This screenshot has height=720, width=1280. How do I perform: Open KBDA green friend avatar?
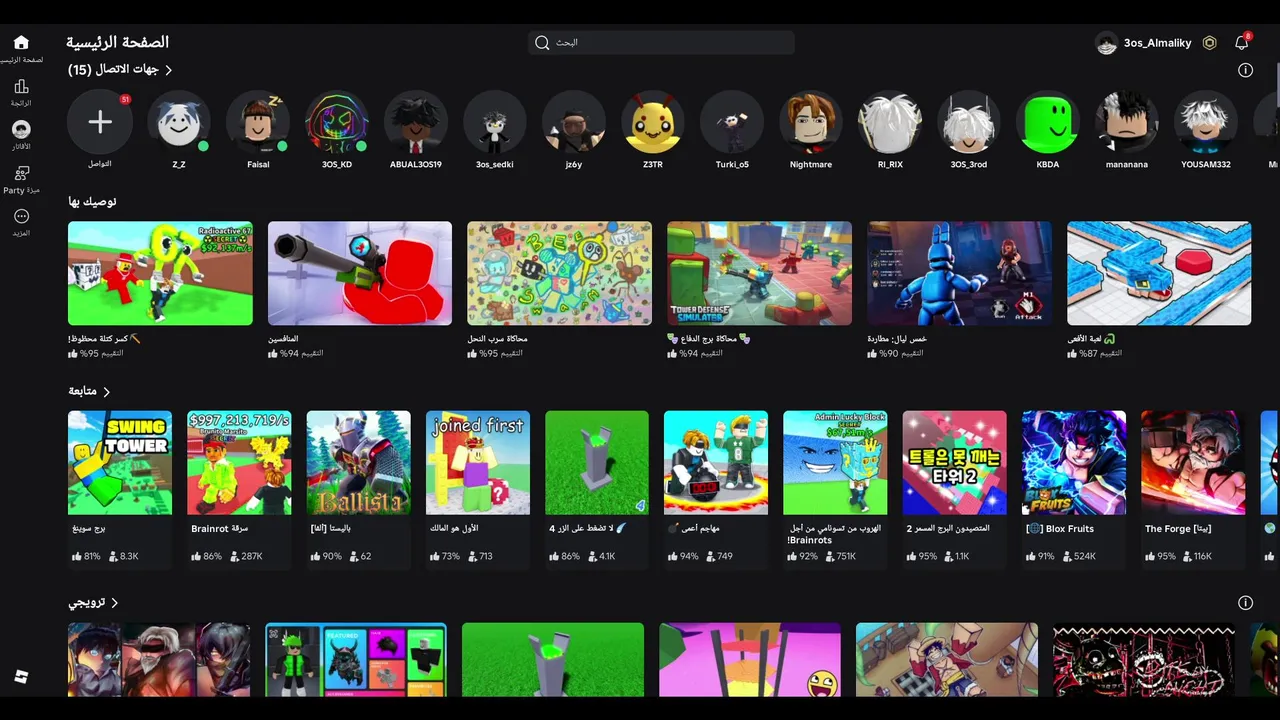click(x=1048, y=122)
